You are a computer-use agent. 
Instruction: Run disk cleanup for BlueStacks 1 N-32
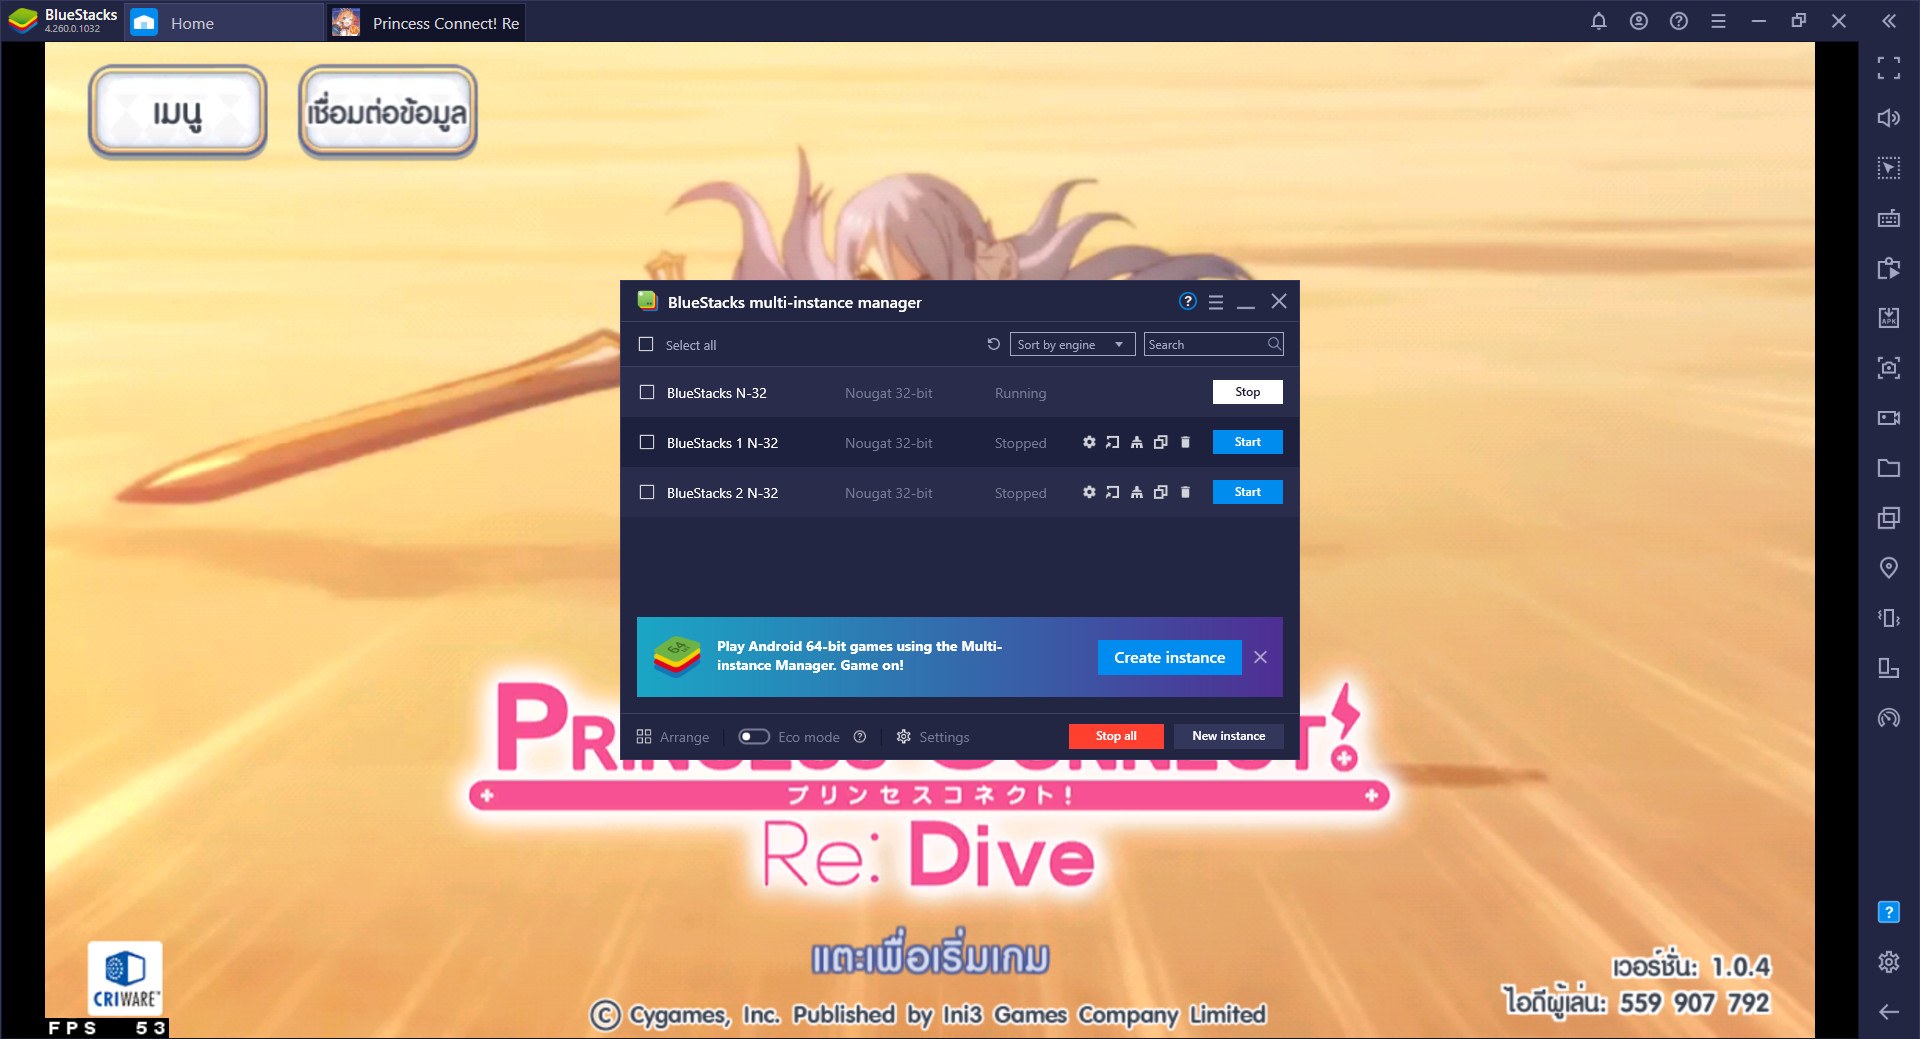pos(1137,442)
